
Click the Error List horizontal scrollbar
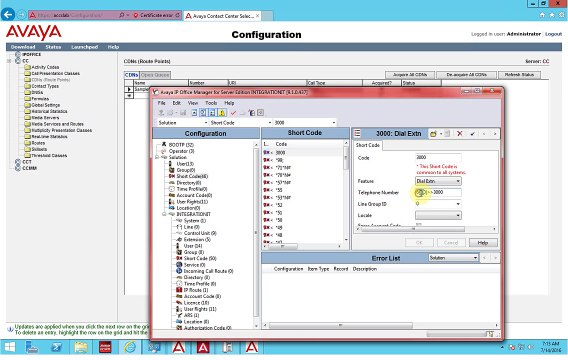pos(380,325)
